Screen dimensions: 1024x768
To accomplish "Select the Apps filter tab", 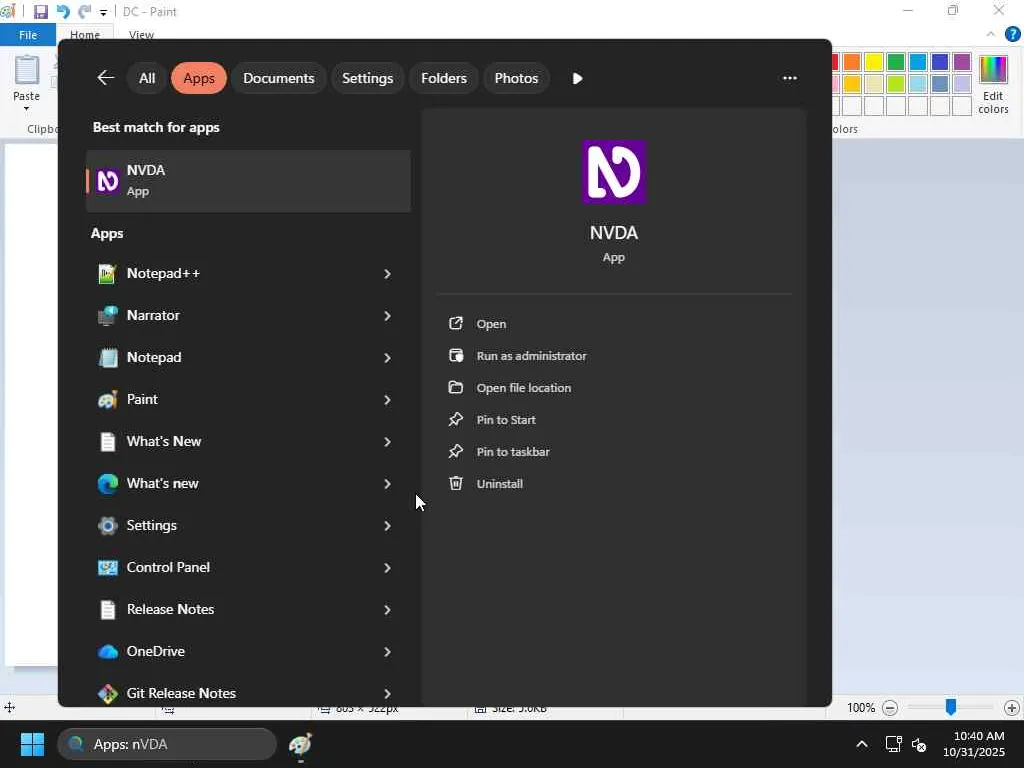I will pyautogui.click(x=199, y=78).
